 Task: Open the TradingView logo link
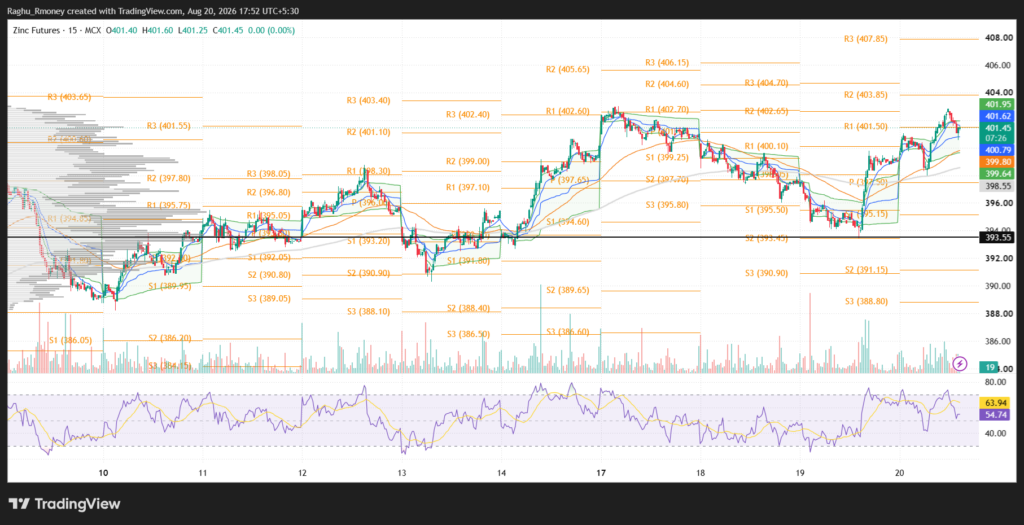(65, 504)
